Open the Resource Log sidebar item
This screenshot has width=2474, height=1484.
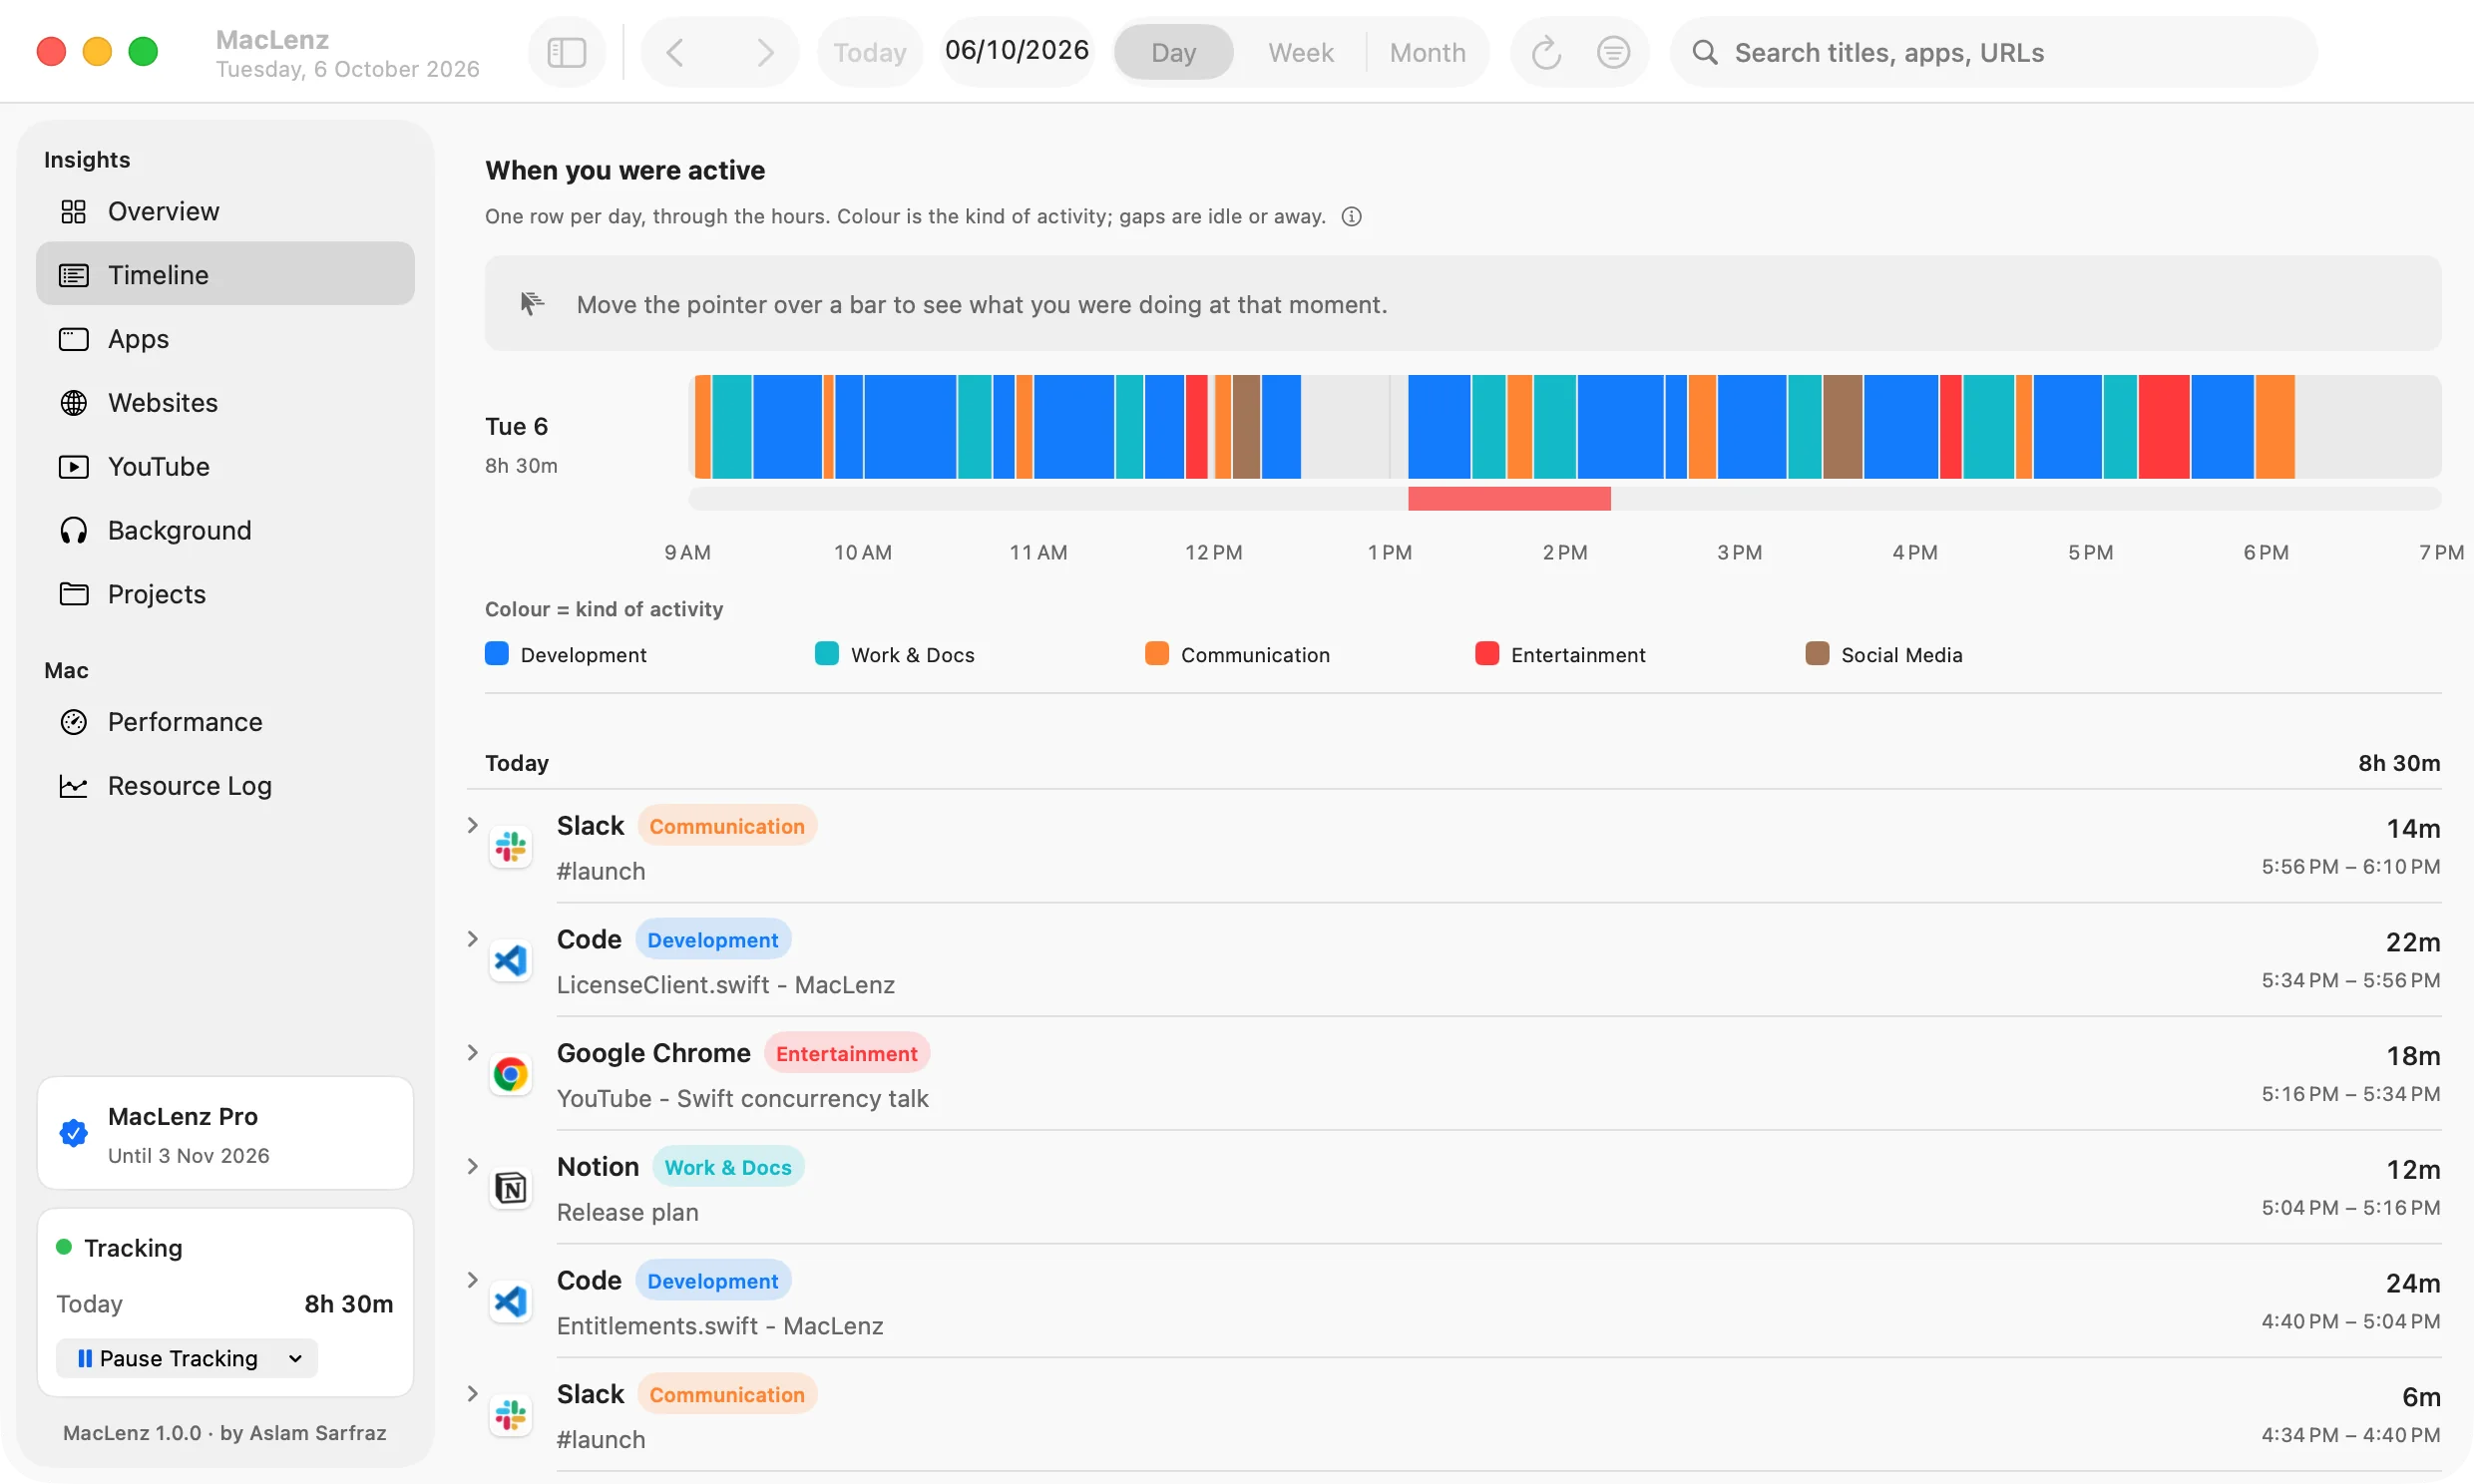pyautogui.click(x=225, y=786)
